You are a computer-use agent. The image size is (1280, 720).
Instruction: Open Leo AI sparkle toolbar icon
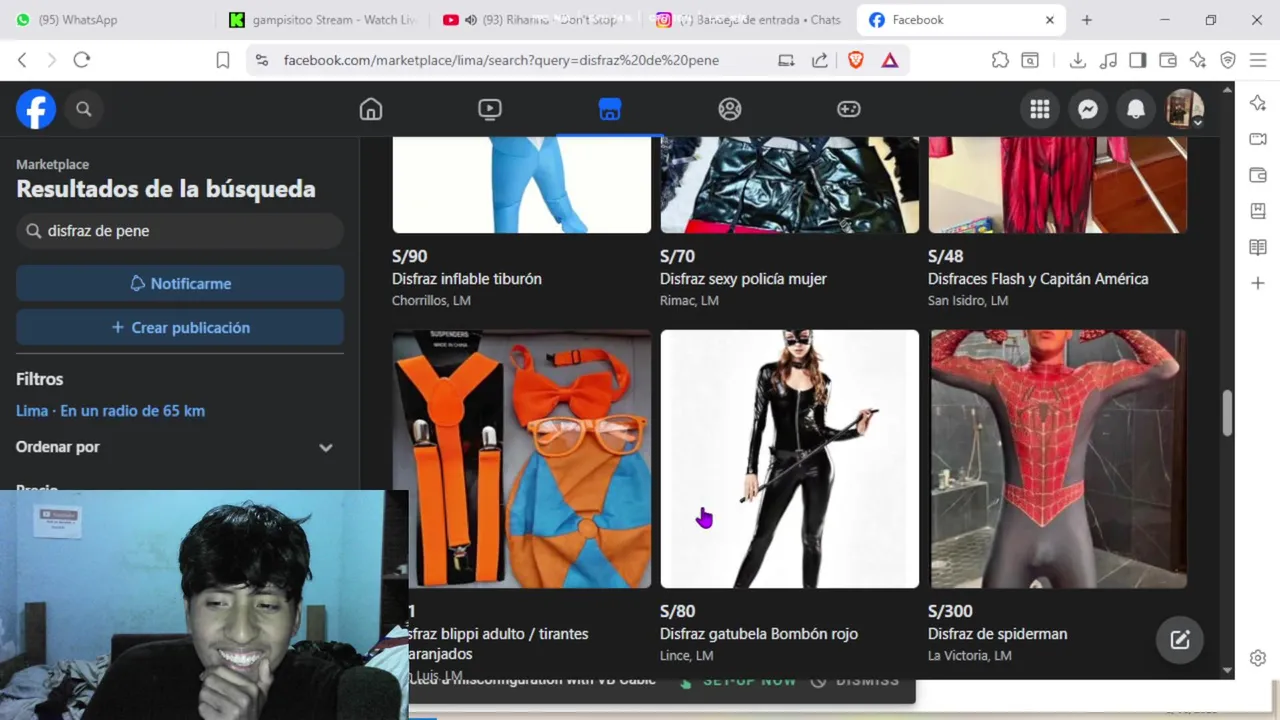coord(1198,60)
